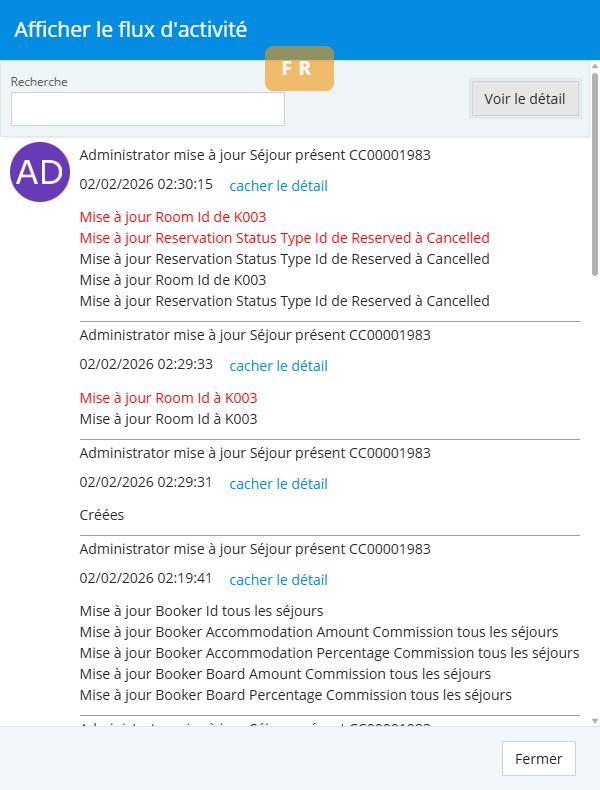Click the Afficher le flux d'activité title

pyautogui.click(x=130, y=30)
